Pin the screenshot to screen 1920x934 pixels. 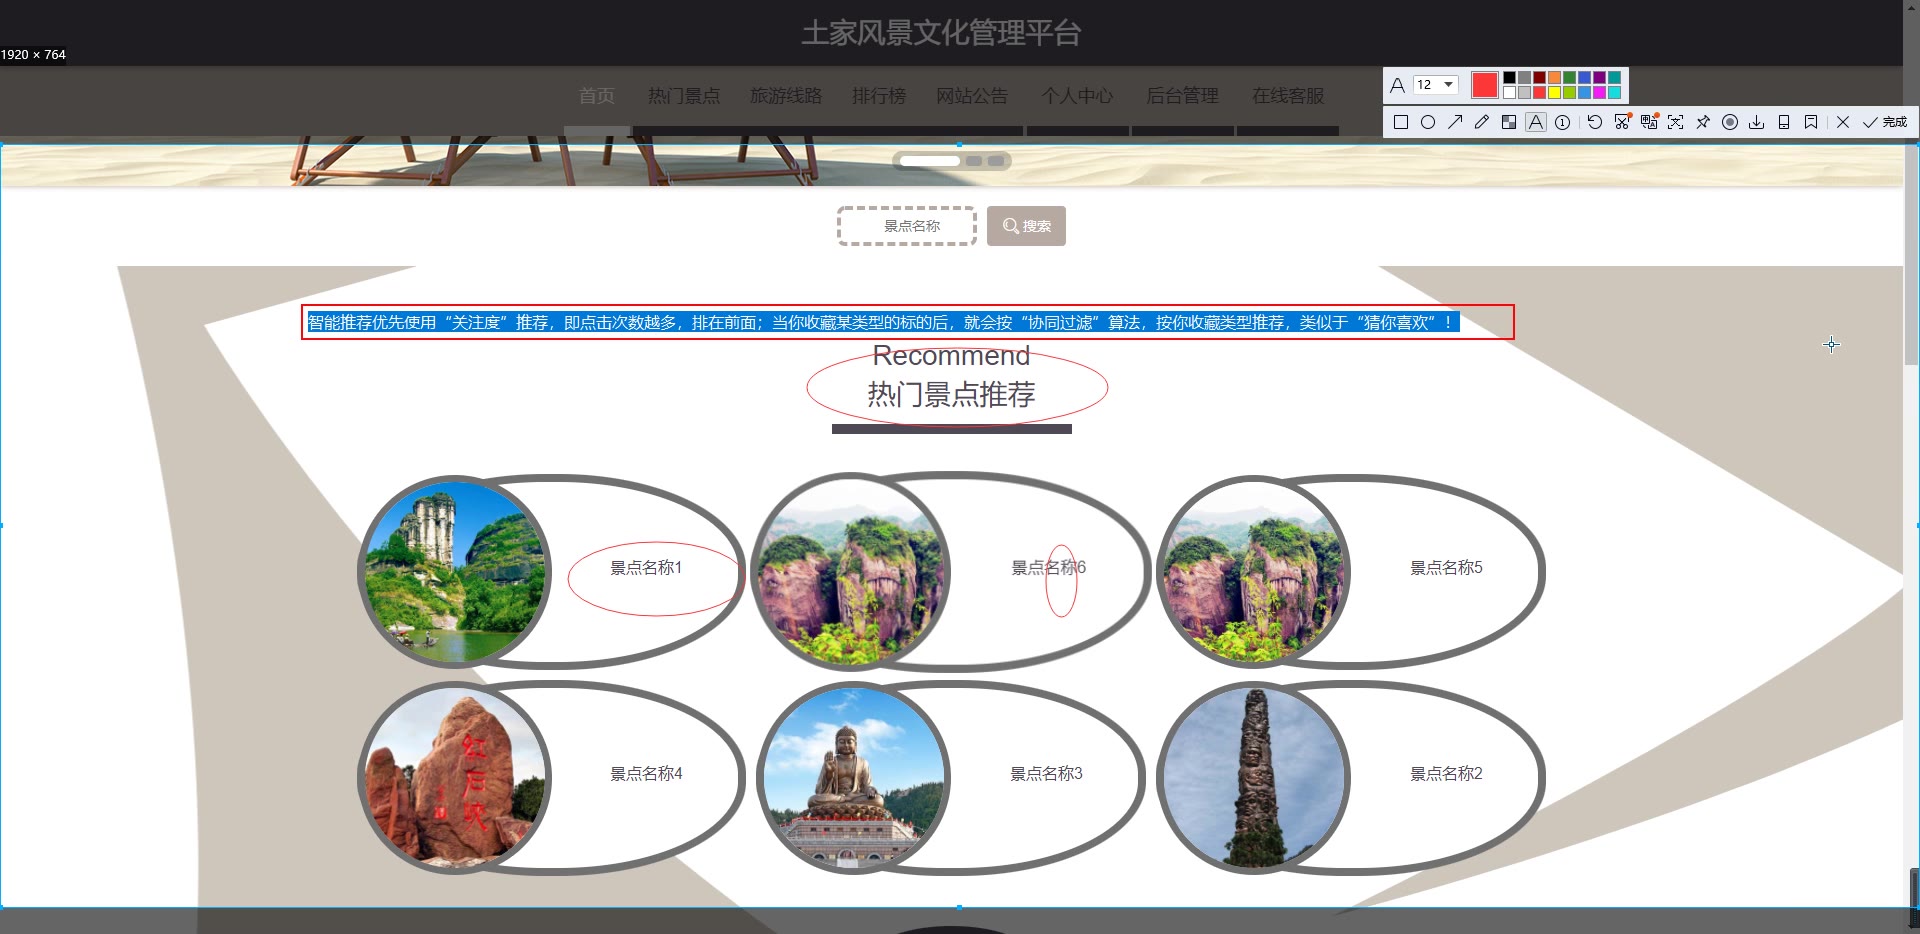(x=1703, y=122)
